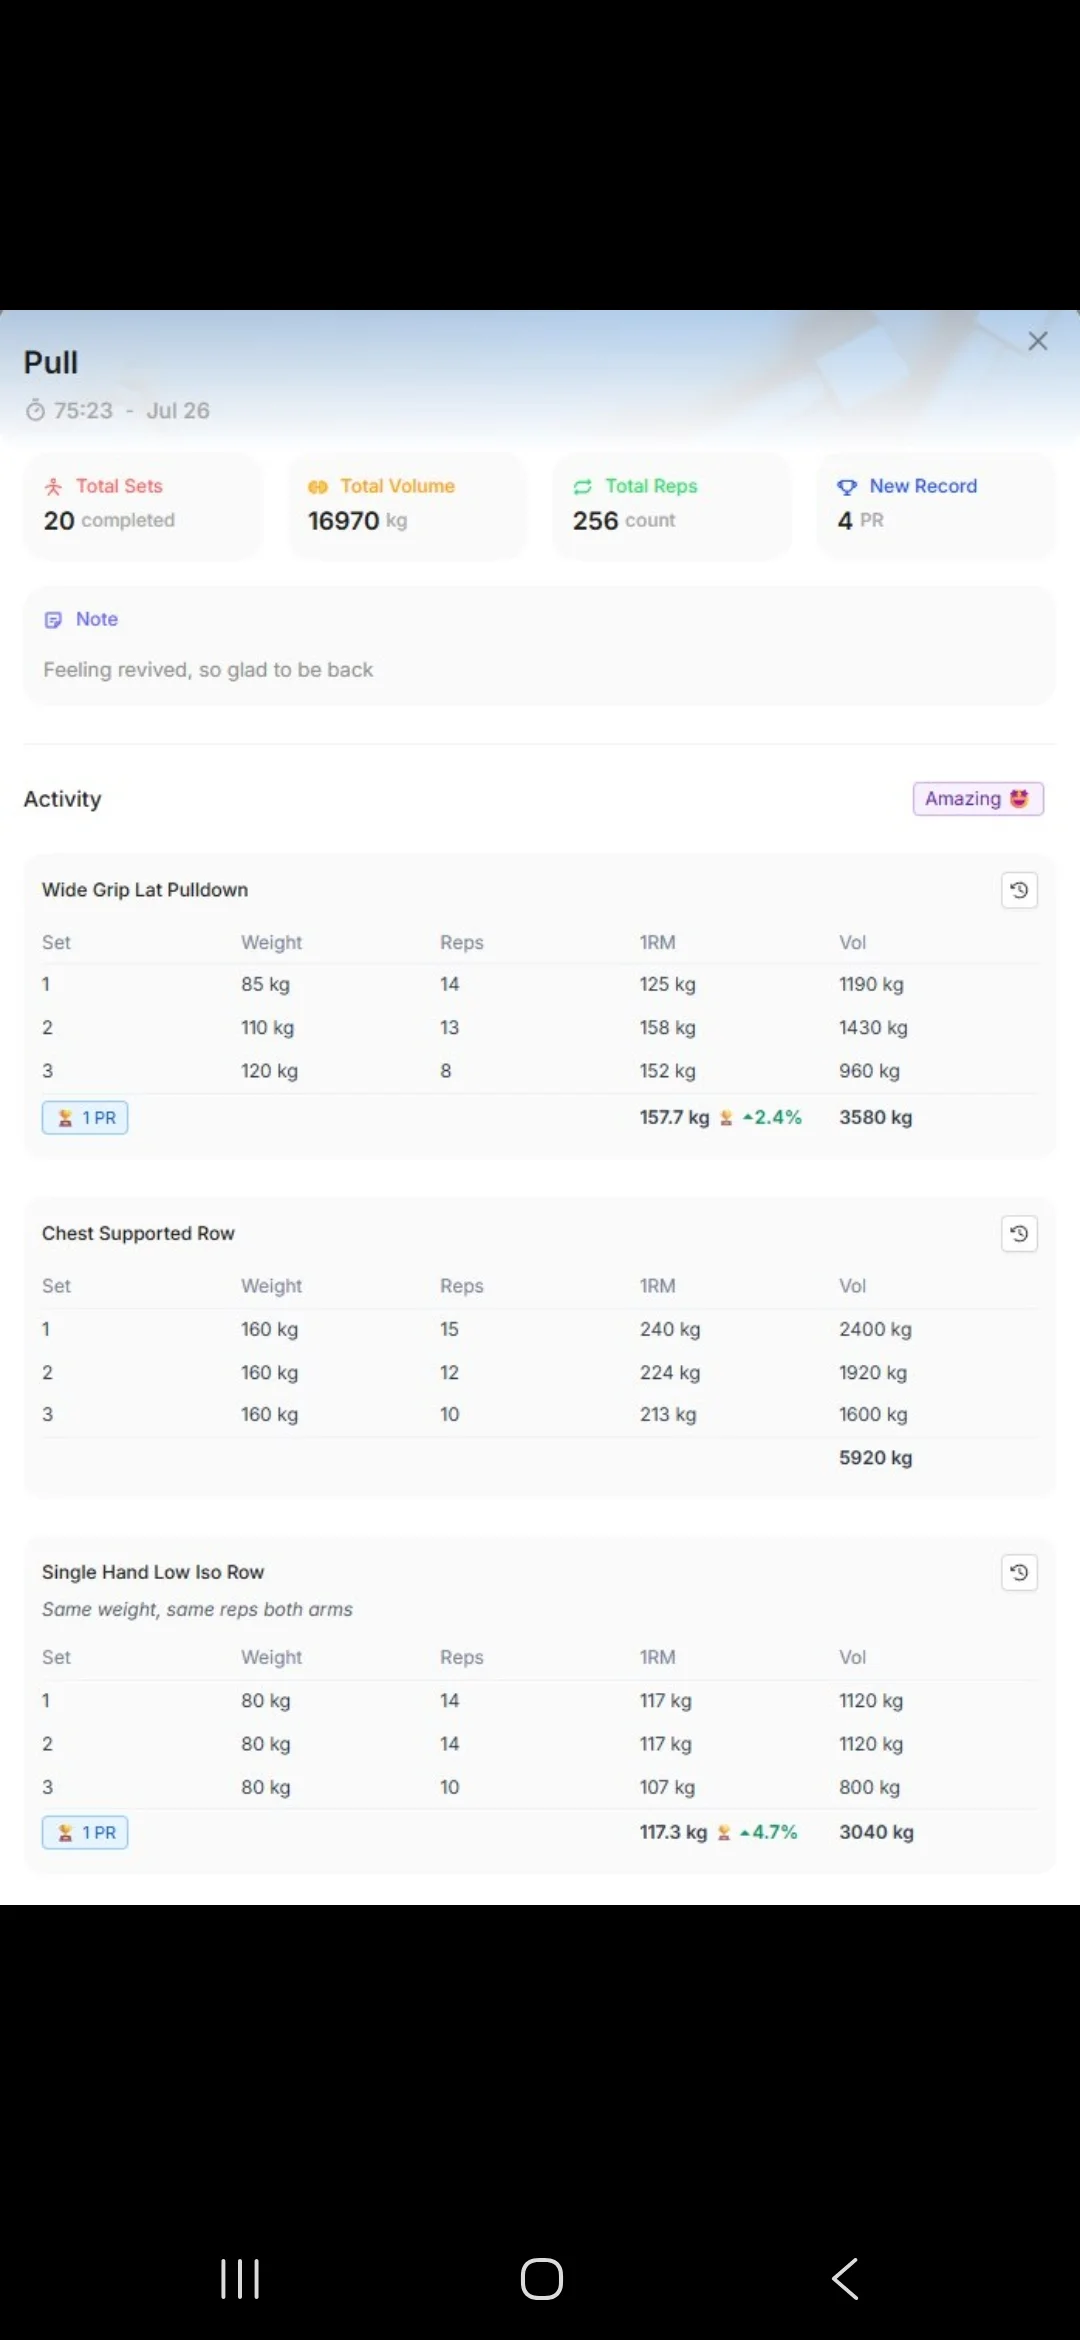Click the Note icon
Viewport: 1080px width, 2340px height.
tap(53, 620)
